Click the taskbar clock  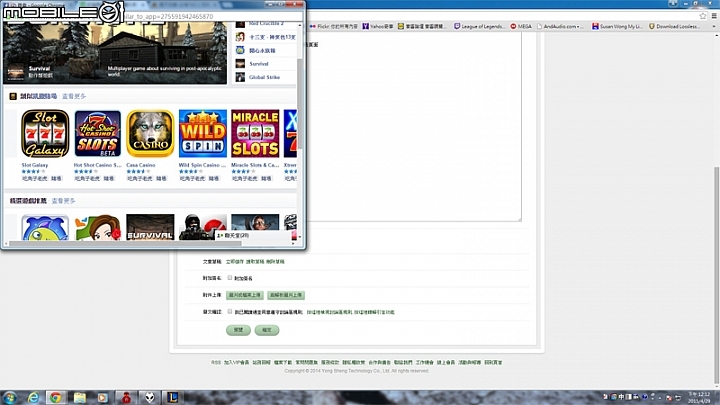pyautogui.click(x=699, y=398)
